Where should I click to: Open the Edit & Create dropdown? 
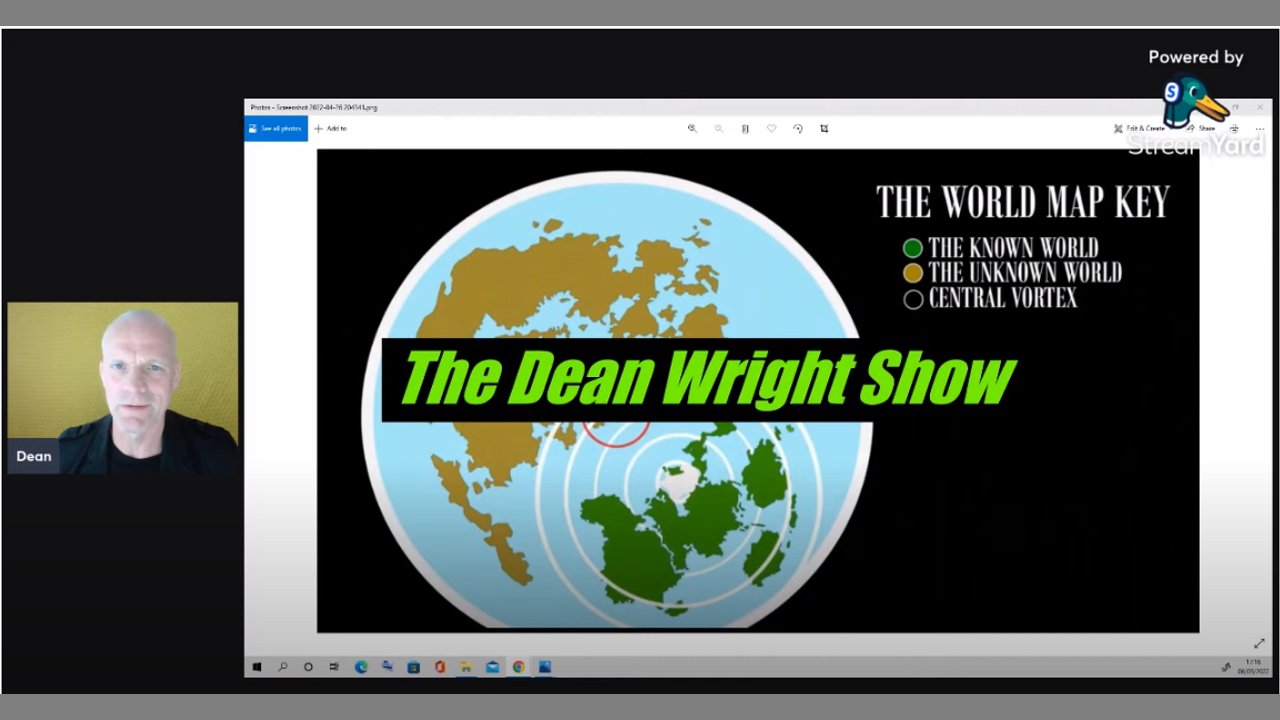coord(1140,129)
